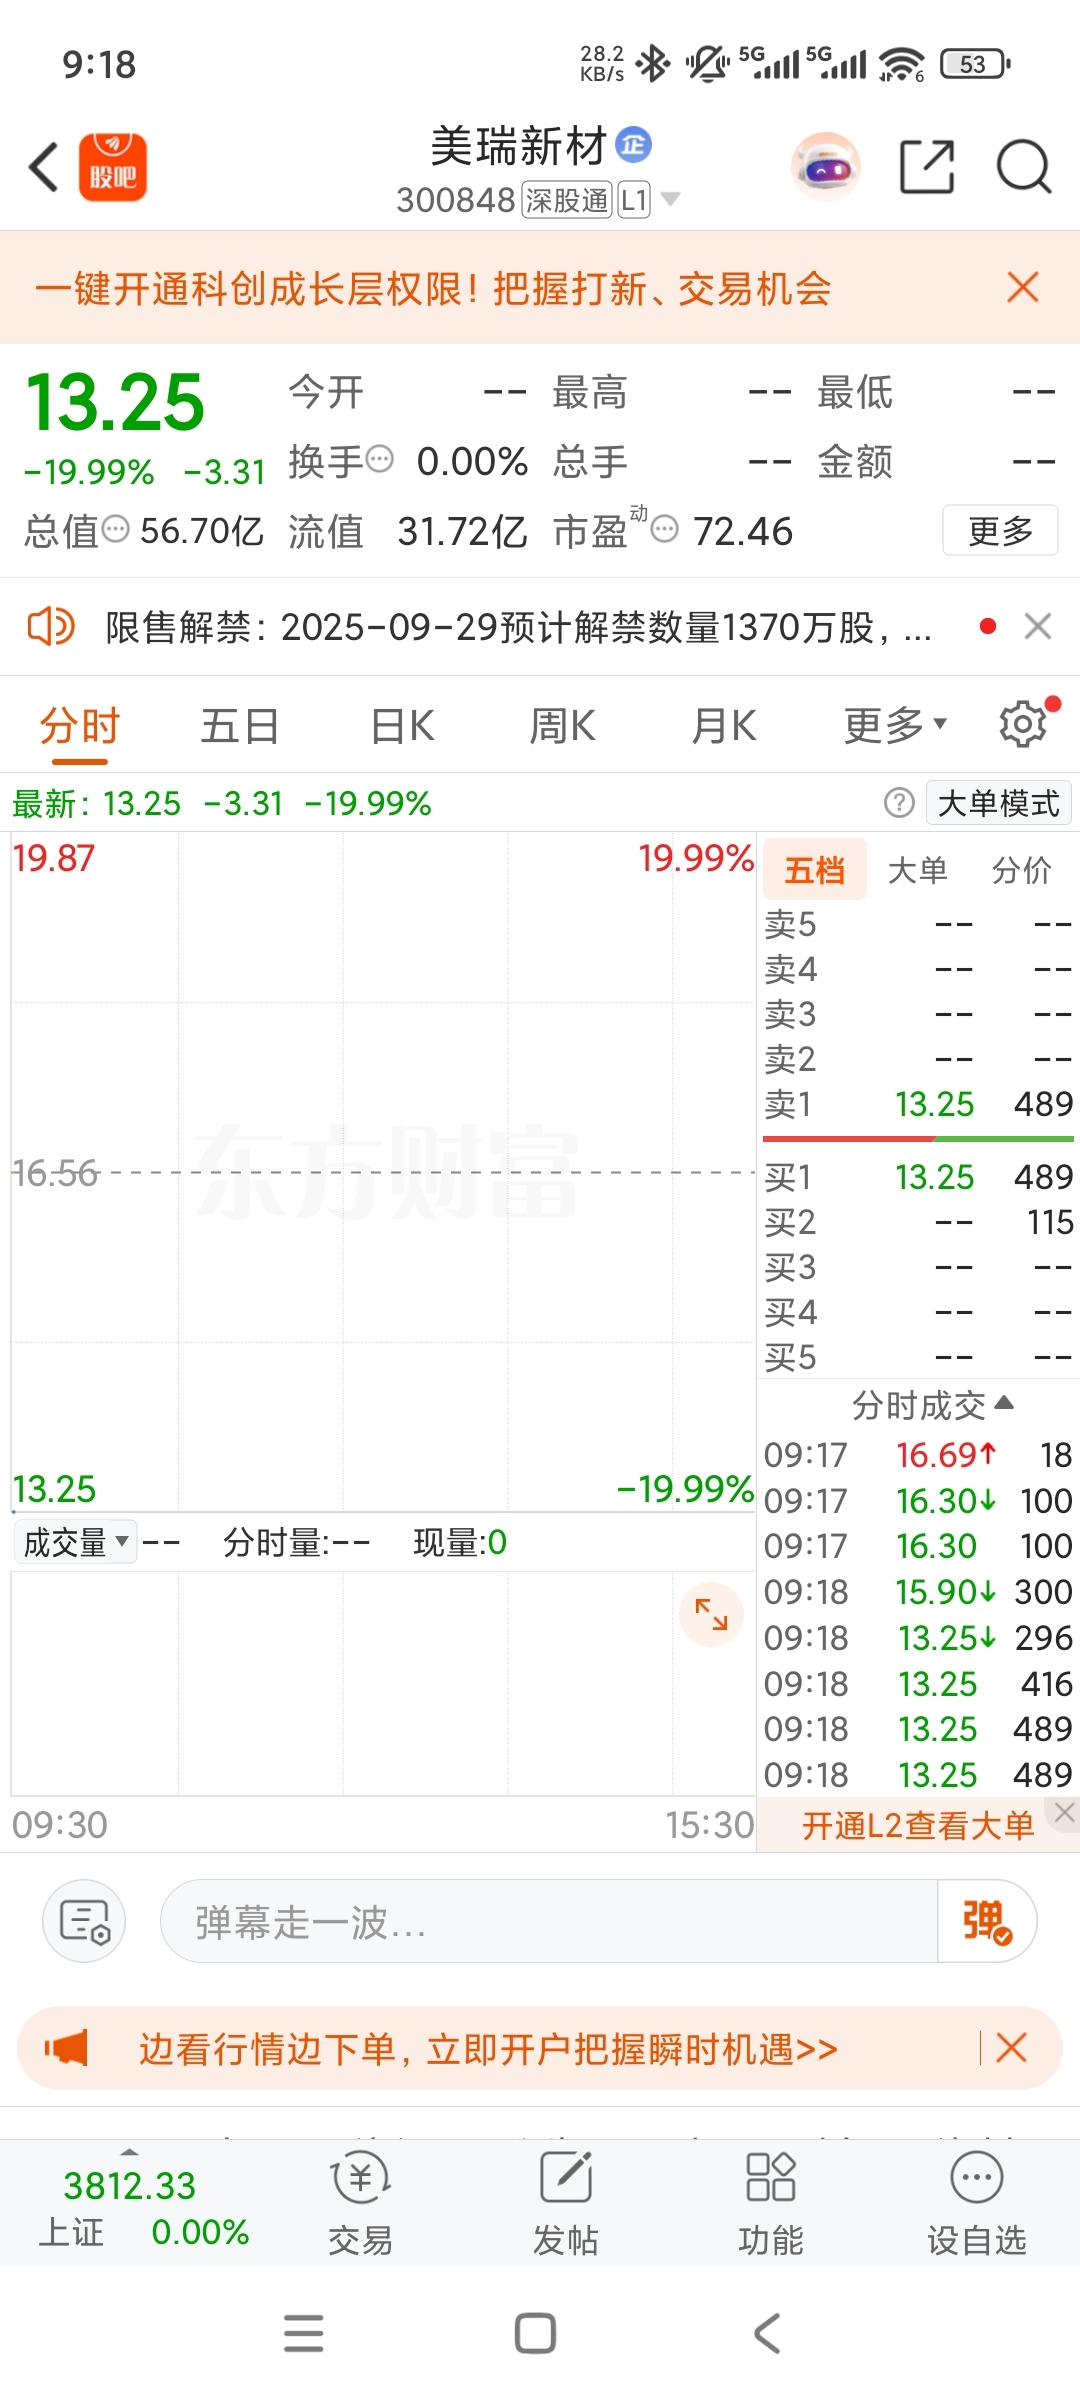Tap Android system back button
The height and width of the screenshot is (2400, 1080).
click(x=767, y=2333)
